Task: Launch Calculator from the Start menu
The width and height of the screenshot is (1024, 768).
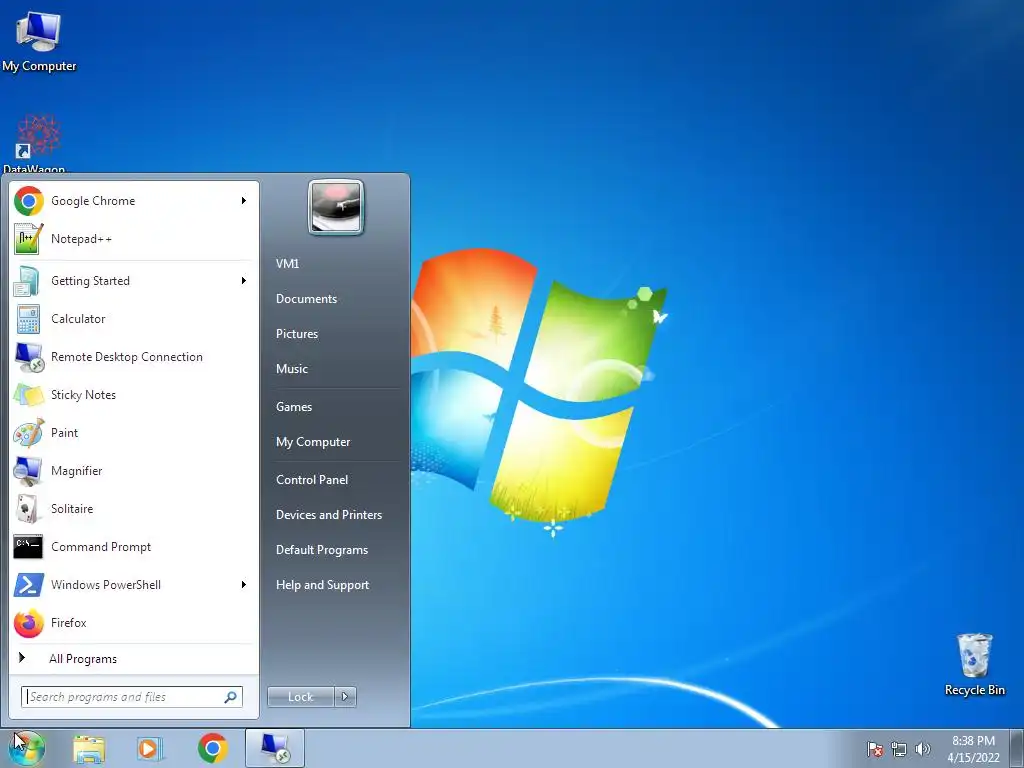Action: tap(134, 319)
